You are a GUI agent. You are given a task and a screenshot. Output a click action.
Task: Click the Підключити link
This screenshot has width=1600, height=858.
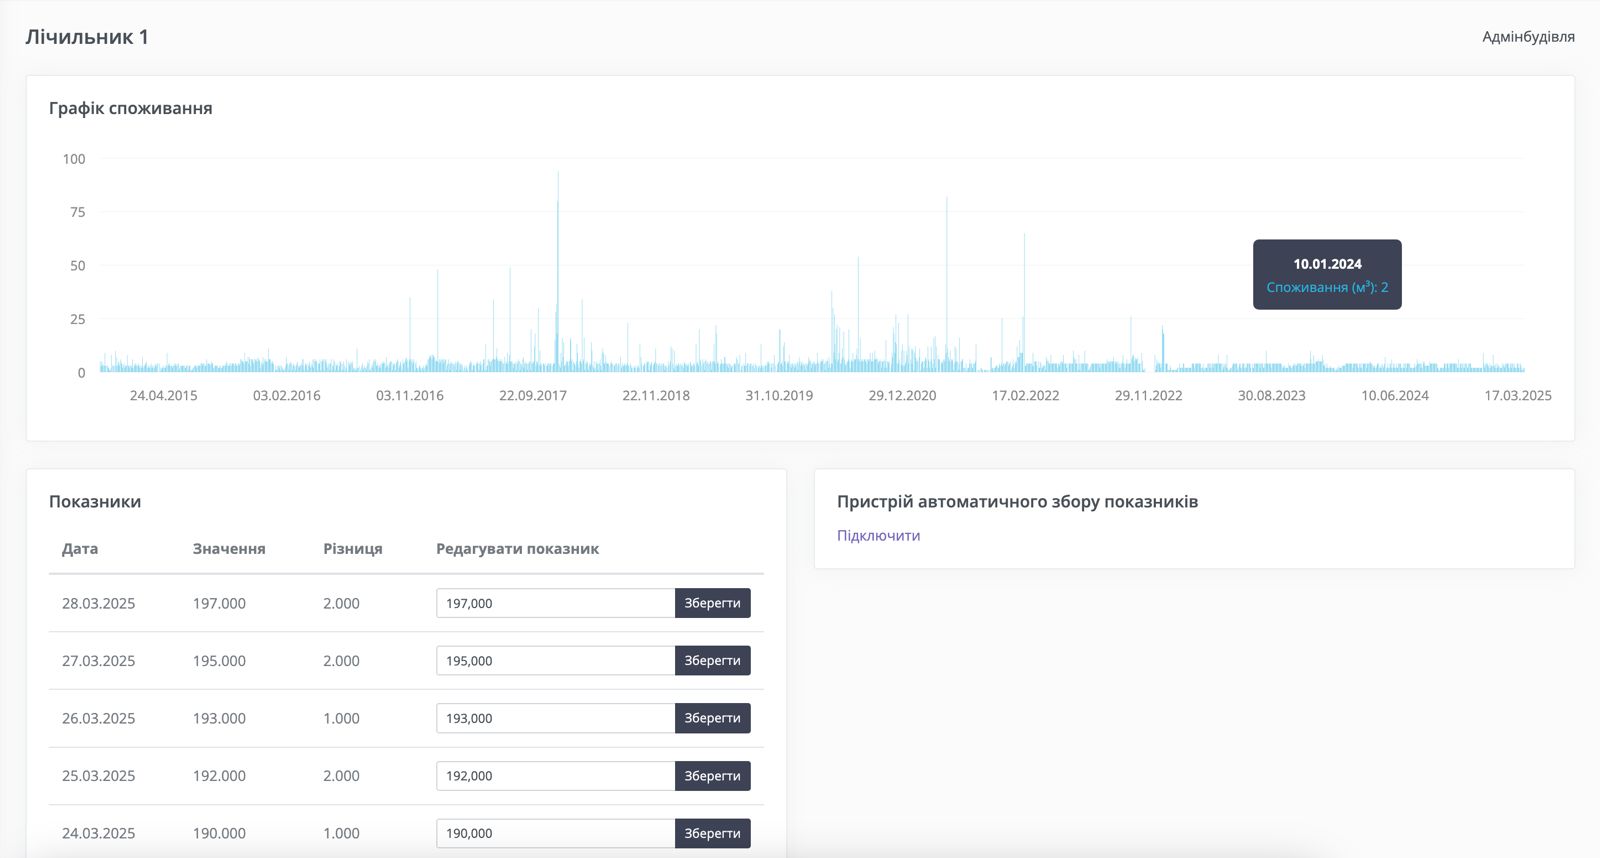pyautogui.click(x=878, y=535)
